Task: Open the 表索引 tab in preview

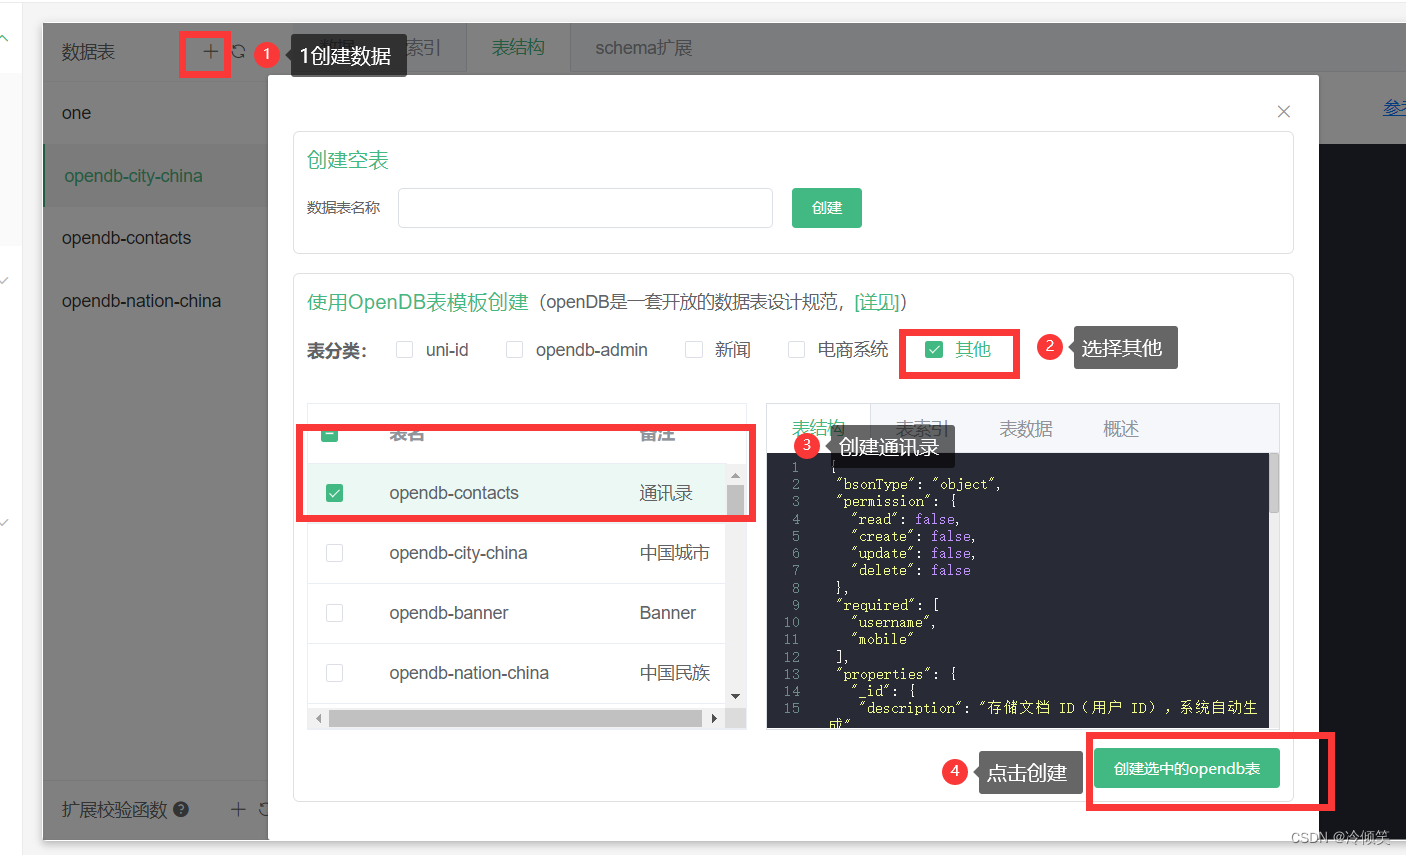Action: [922, 428]
